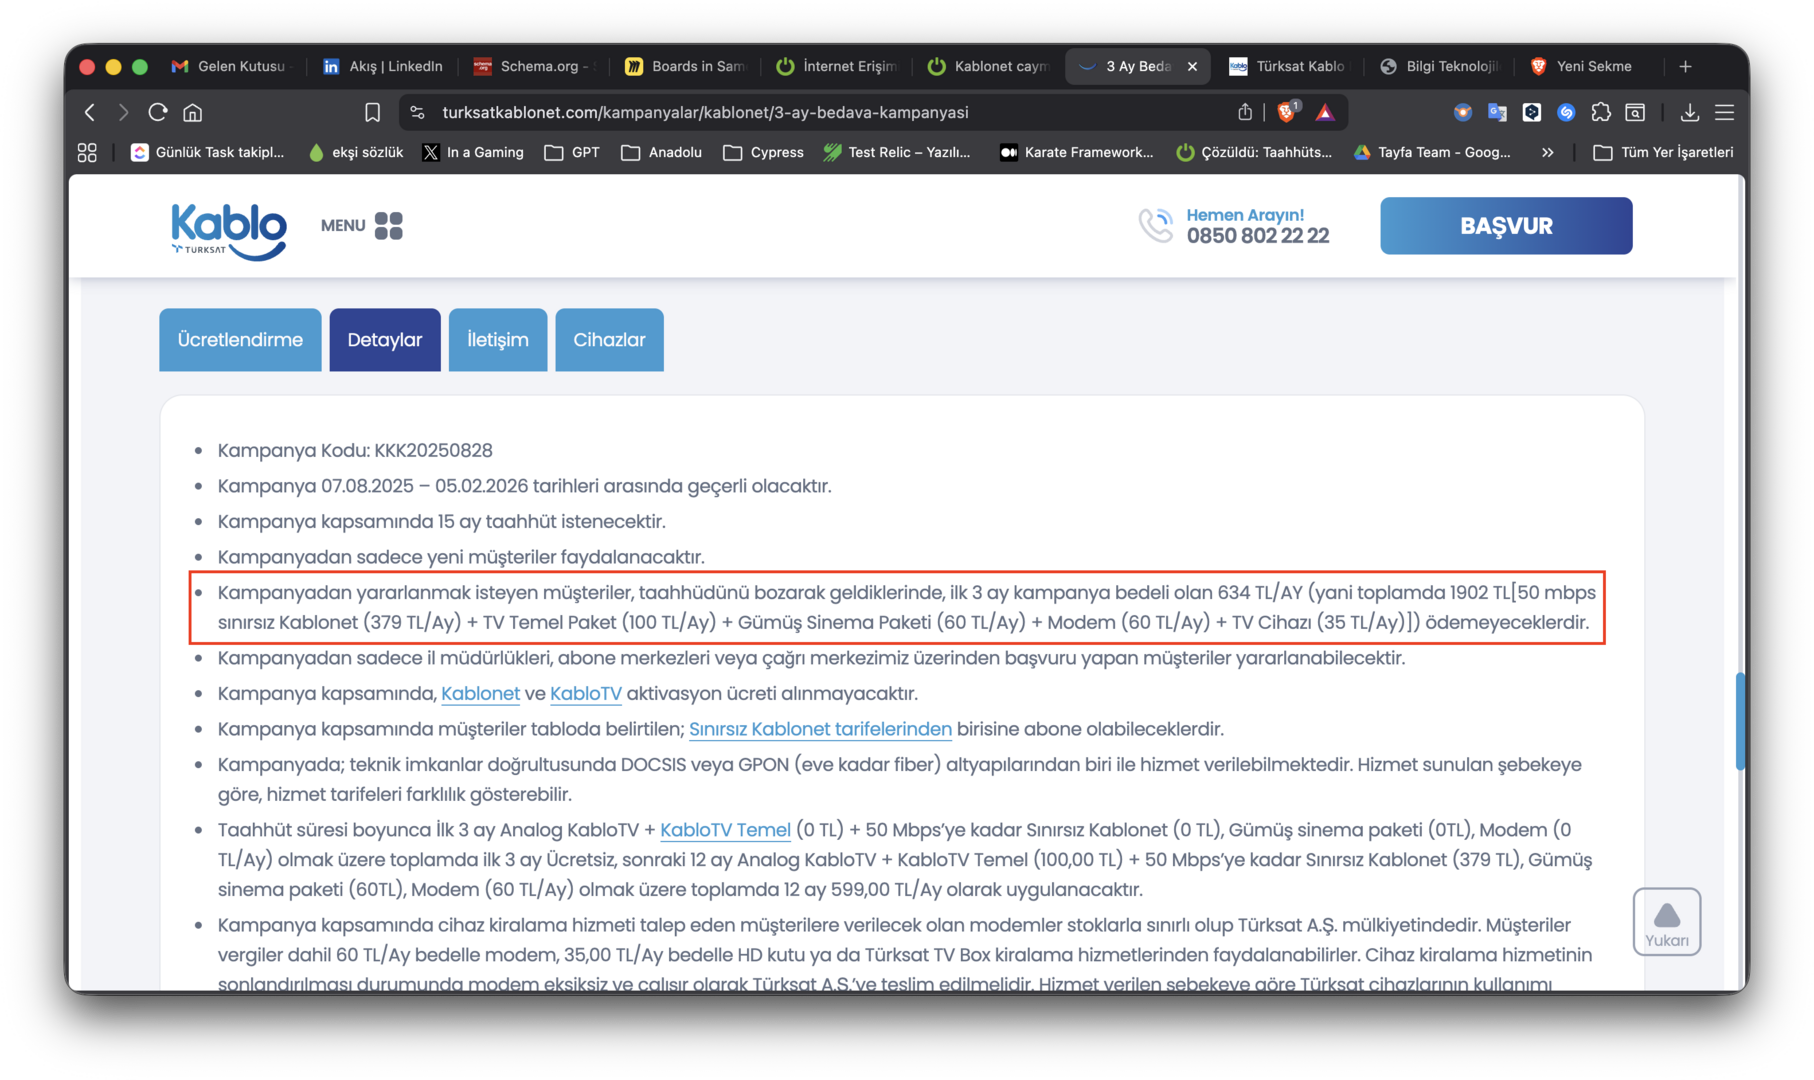Click the Kablo Türksat logo

click(x=228, y=230)
